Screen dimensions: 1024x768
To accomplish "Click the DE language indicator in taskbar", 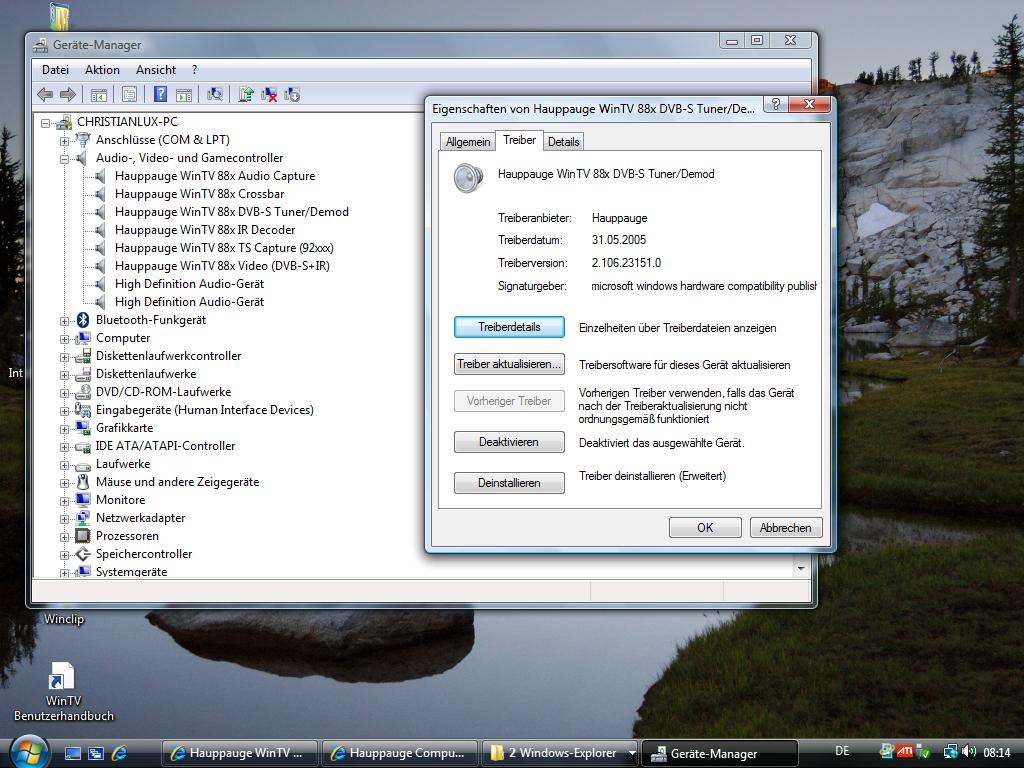I will click(842, 751).
